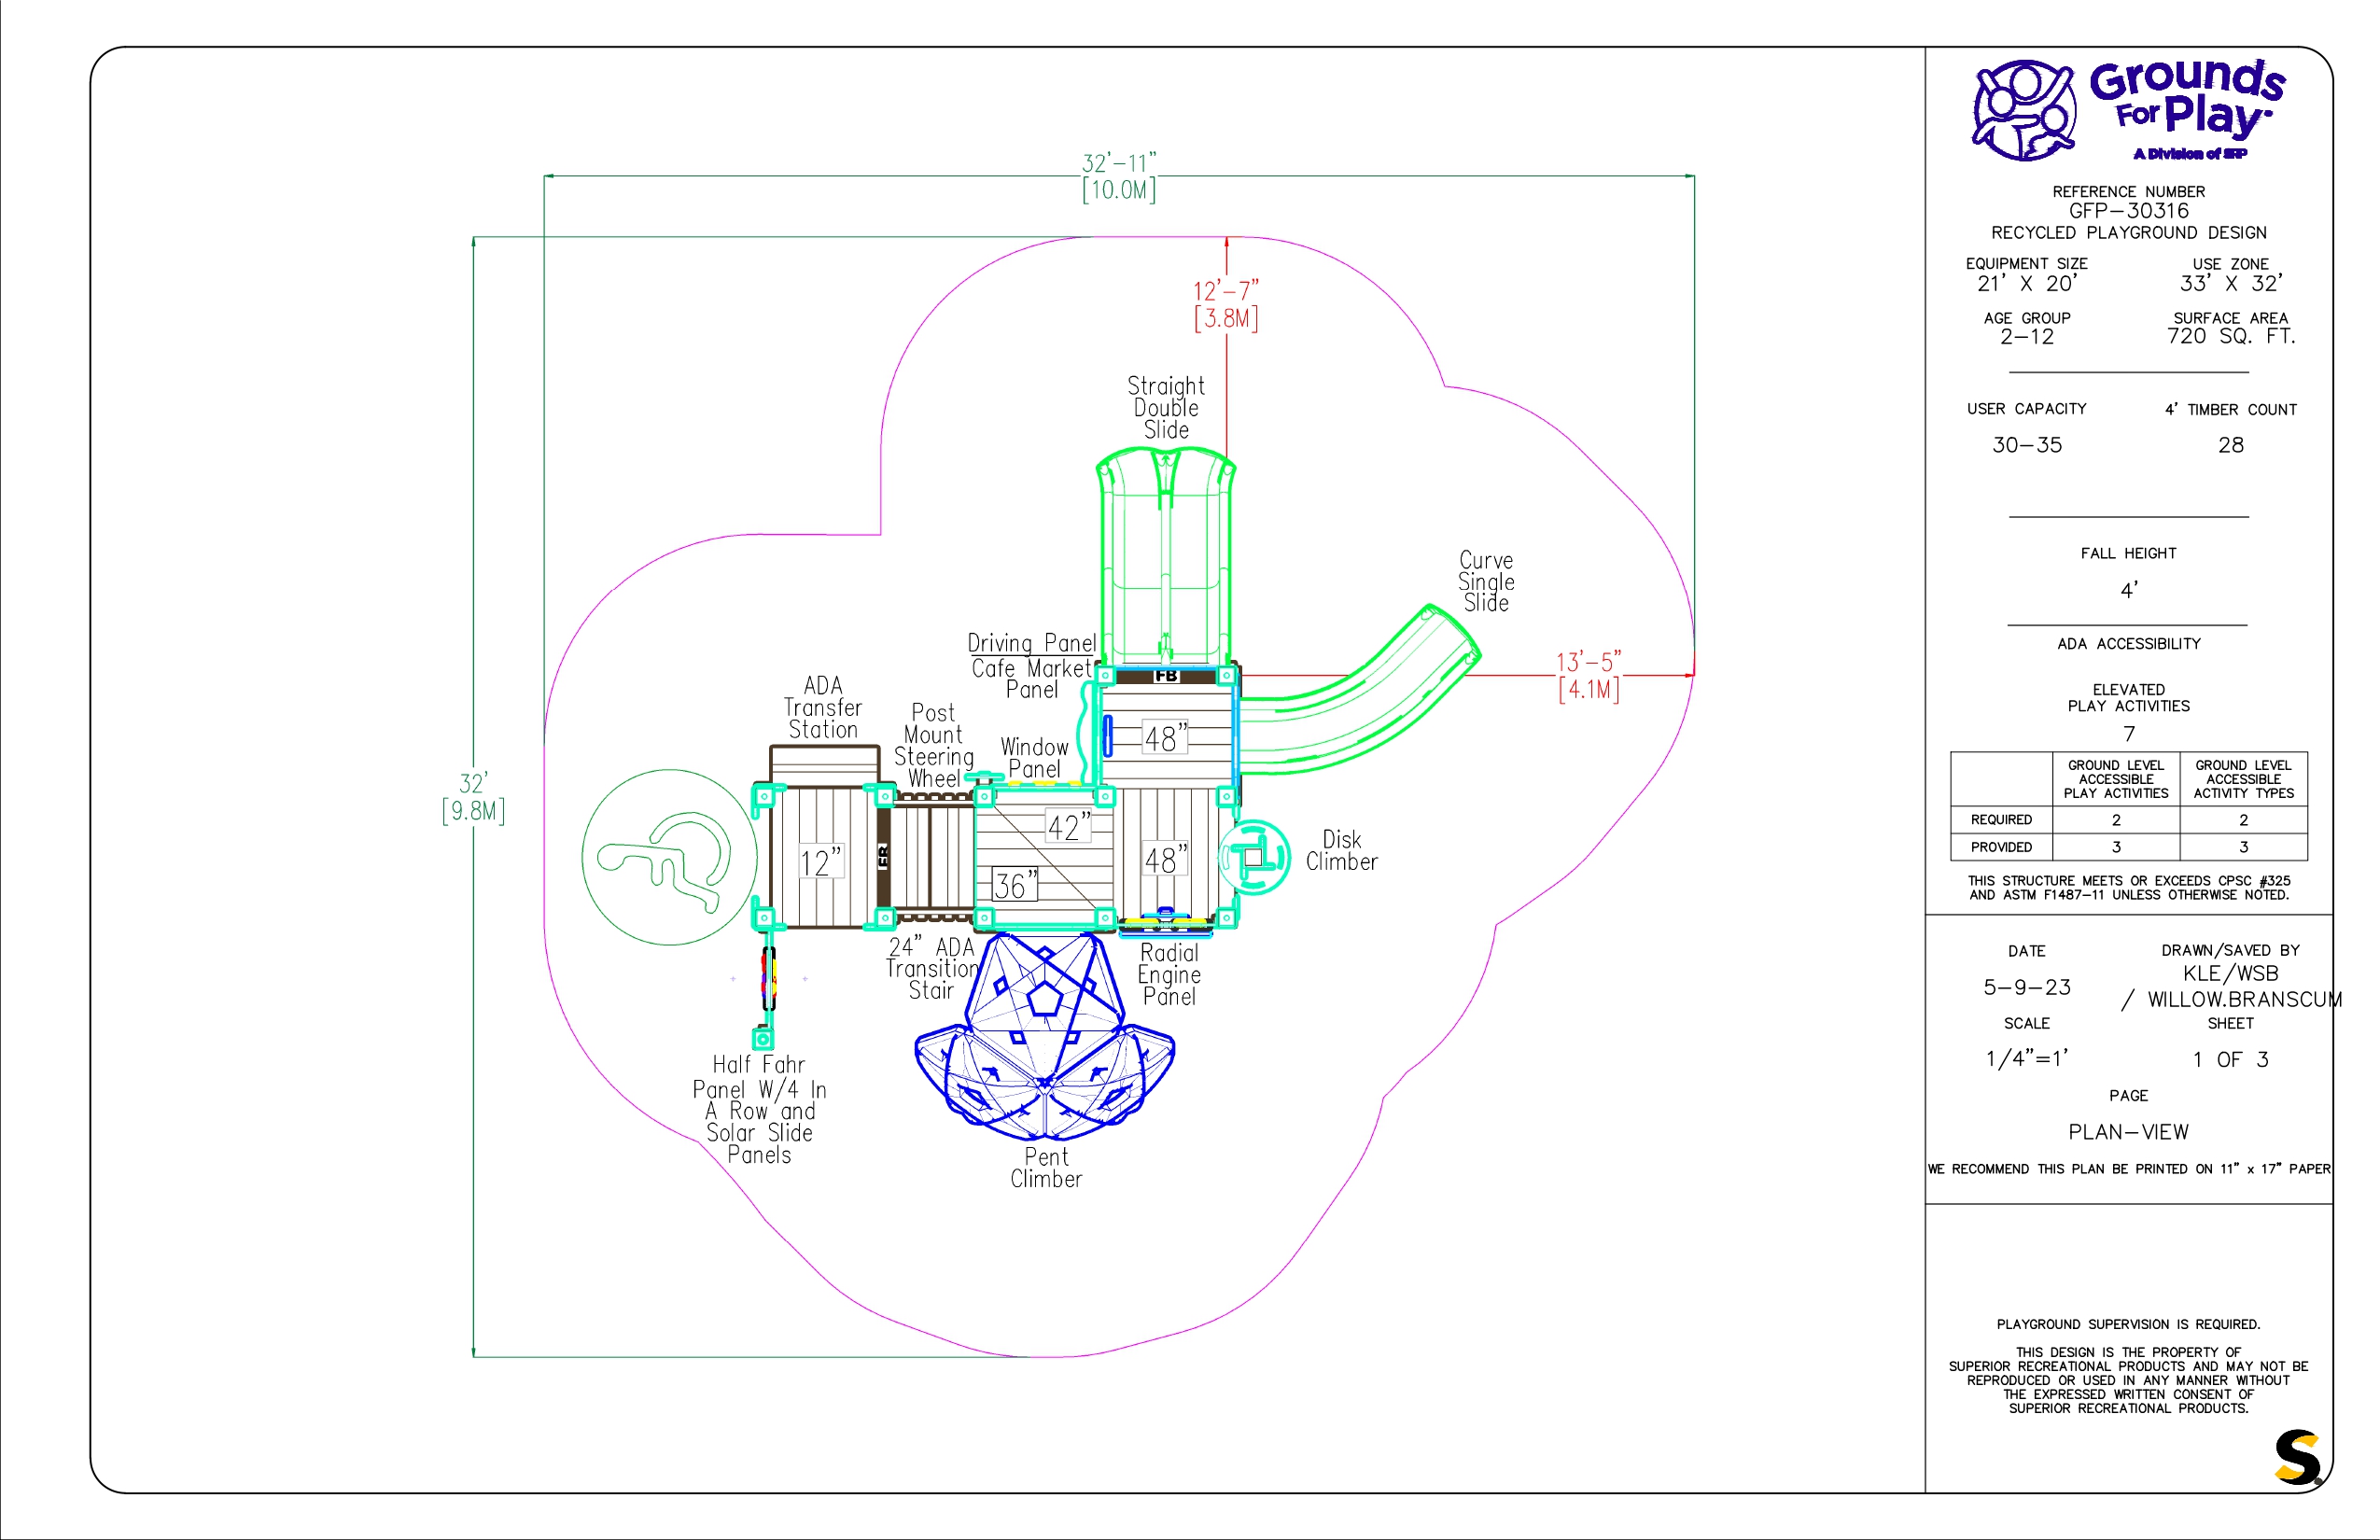Click the user capacity value 30-35
2380x1540 pixels.
click(2027, 445)
